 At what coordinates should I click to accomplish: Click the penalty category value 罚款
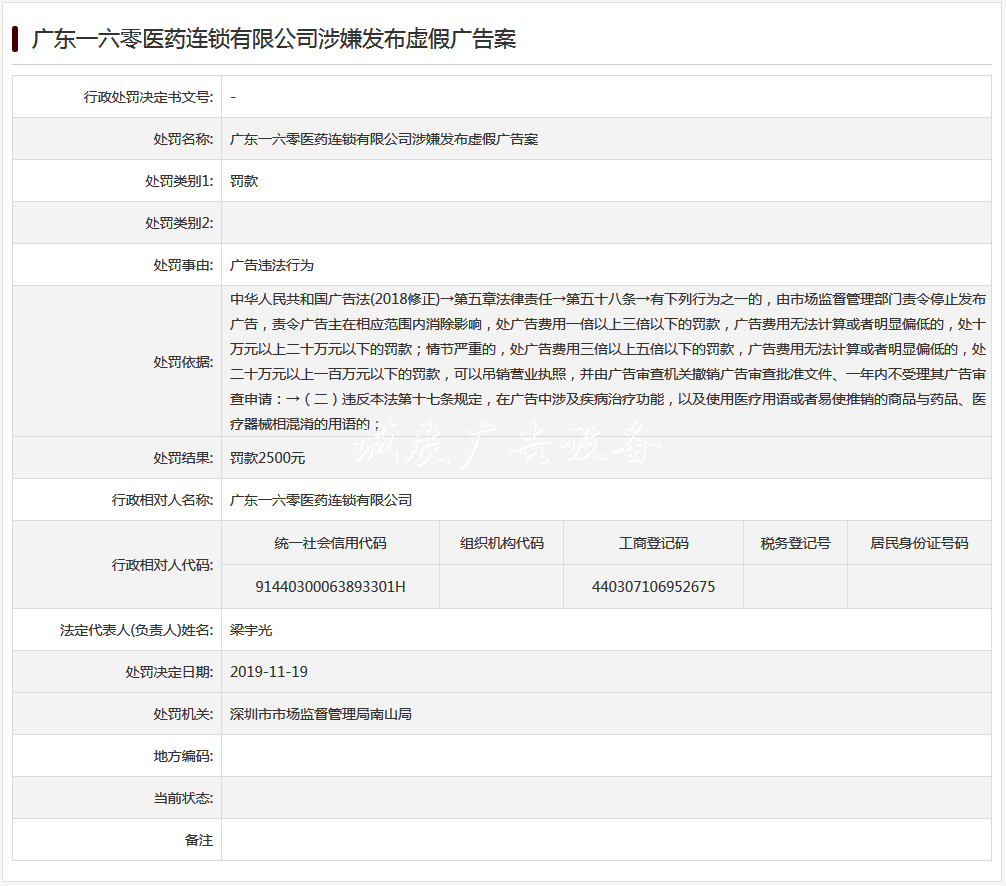click(244, 181)
